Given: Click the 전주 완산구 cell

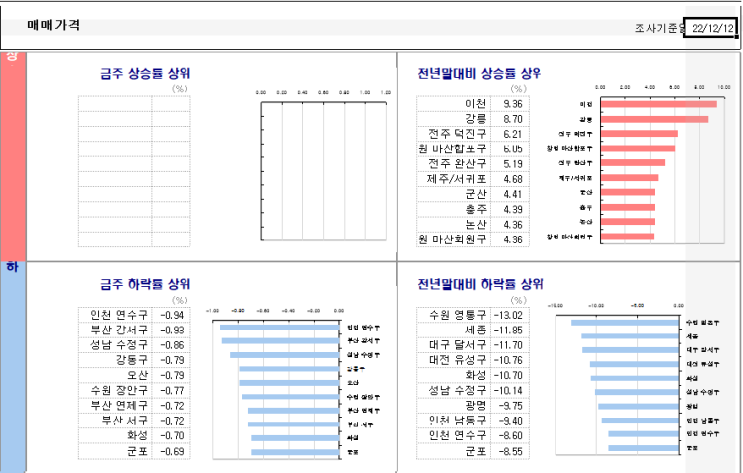Looking at the screenshot, I should pyautogui.click(x=453, y=164).
